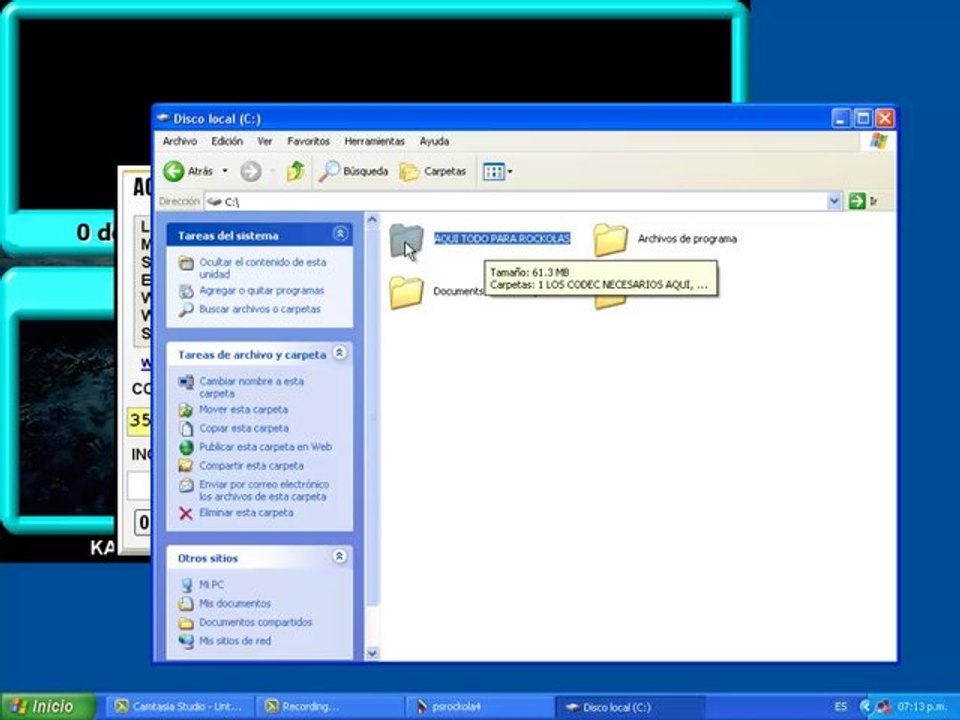Click Buscar archivos o carpetas link

click(260, 309)
